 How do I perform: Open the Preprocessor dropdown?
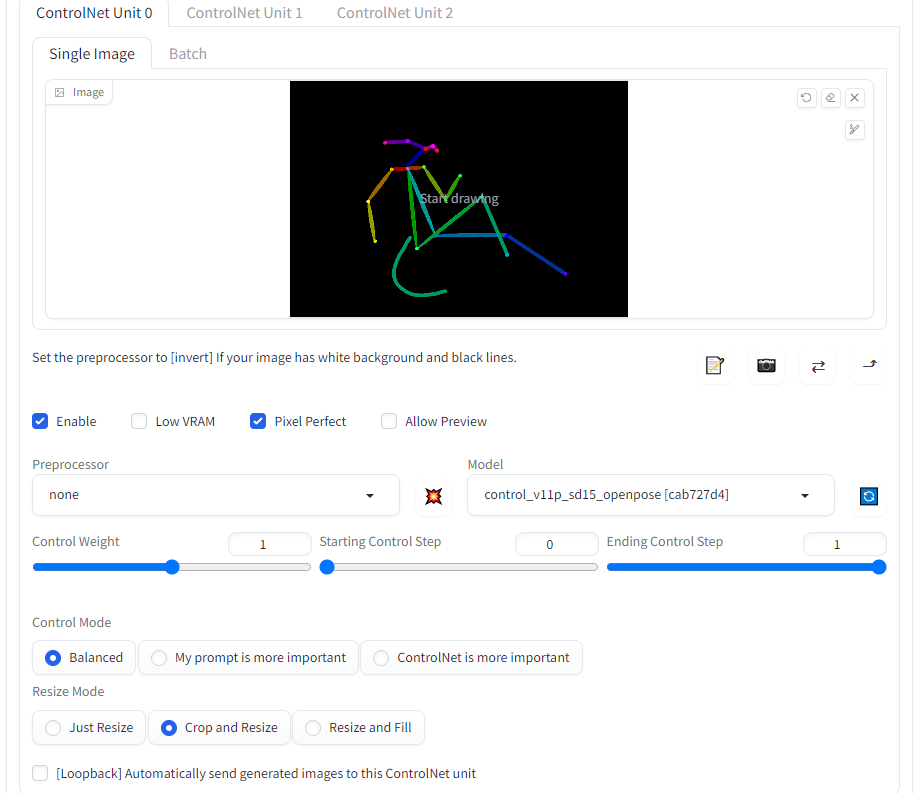pyautogui.click(x=215, y=495)
